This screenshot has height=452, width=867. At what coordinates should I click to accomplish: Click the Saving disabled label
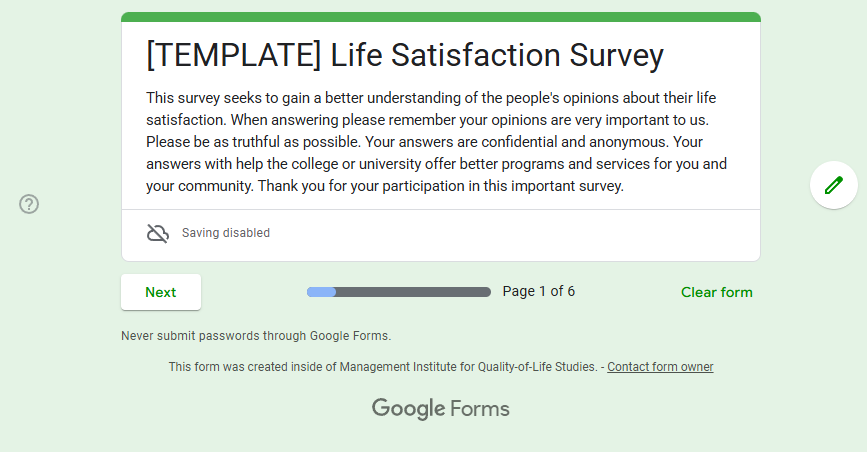click(226, 233)
